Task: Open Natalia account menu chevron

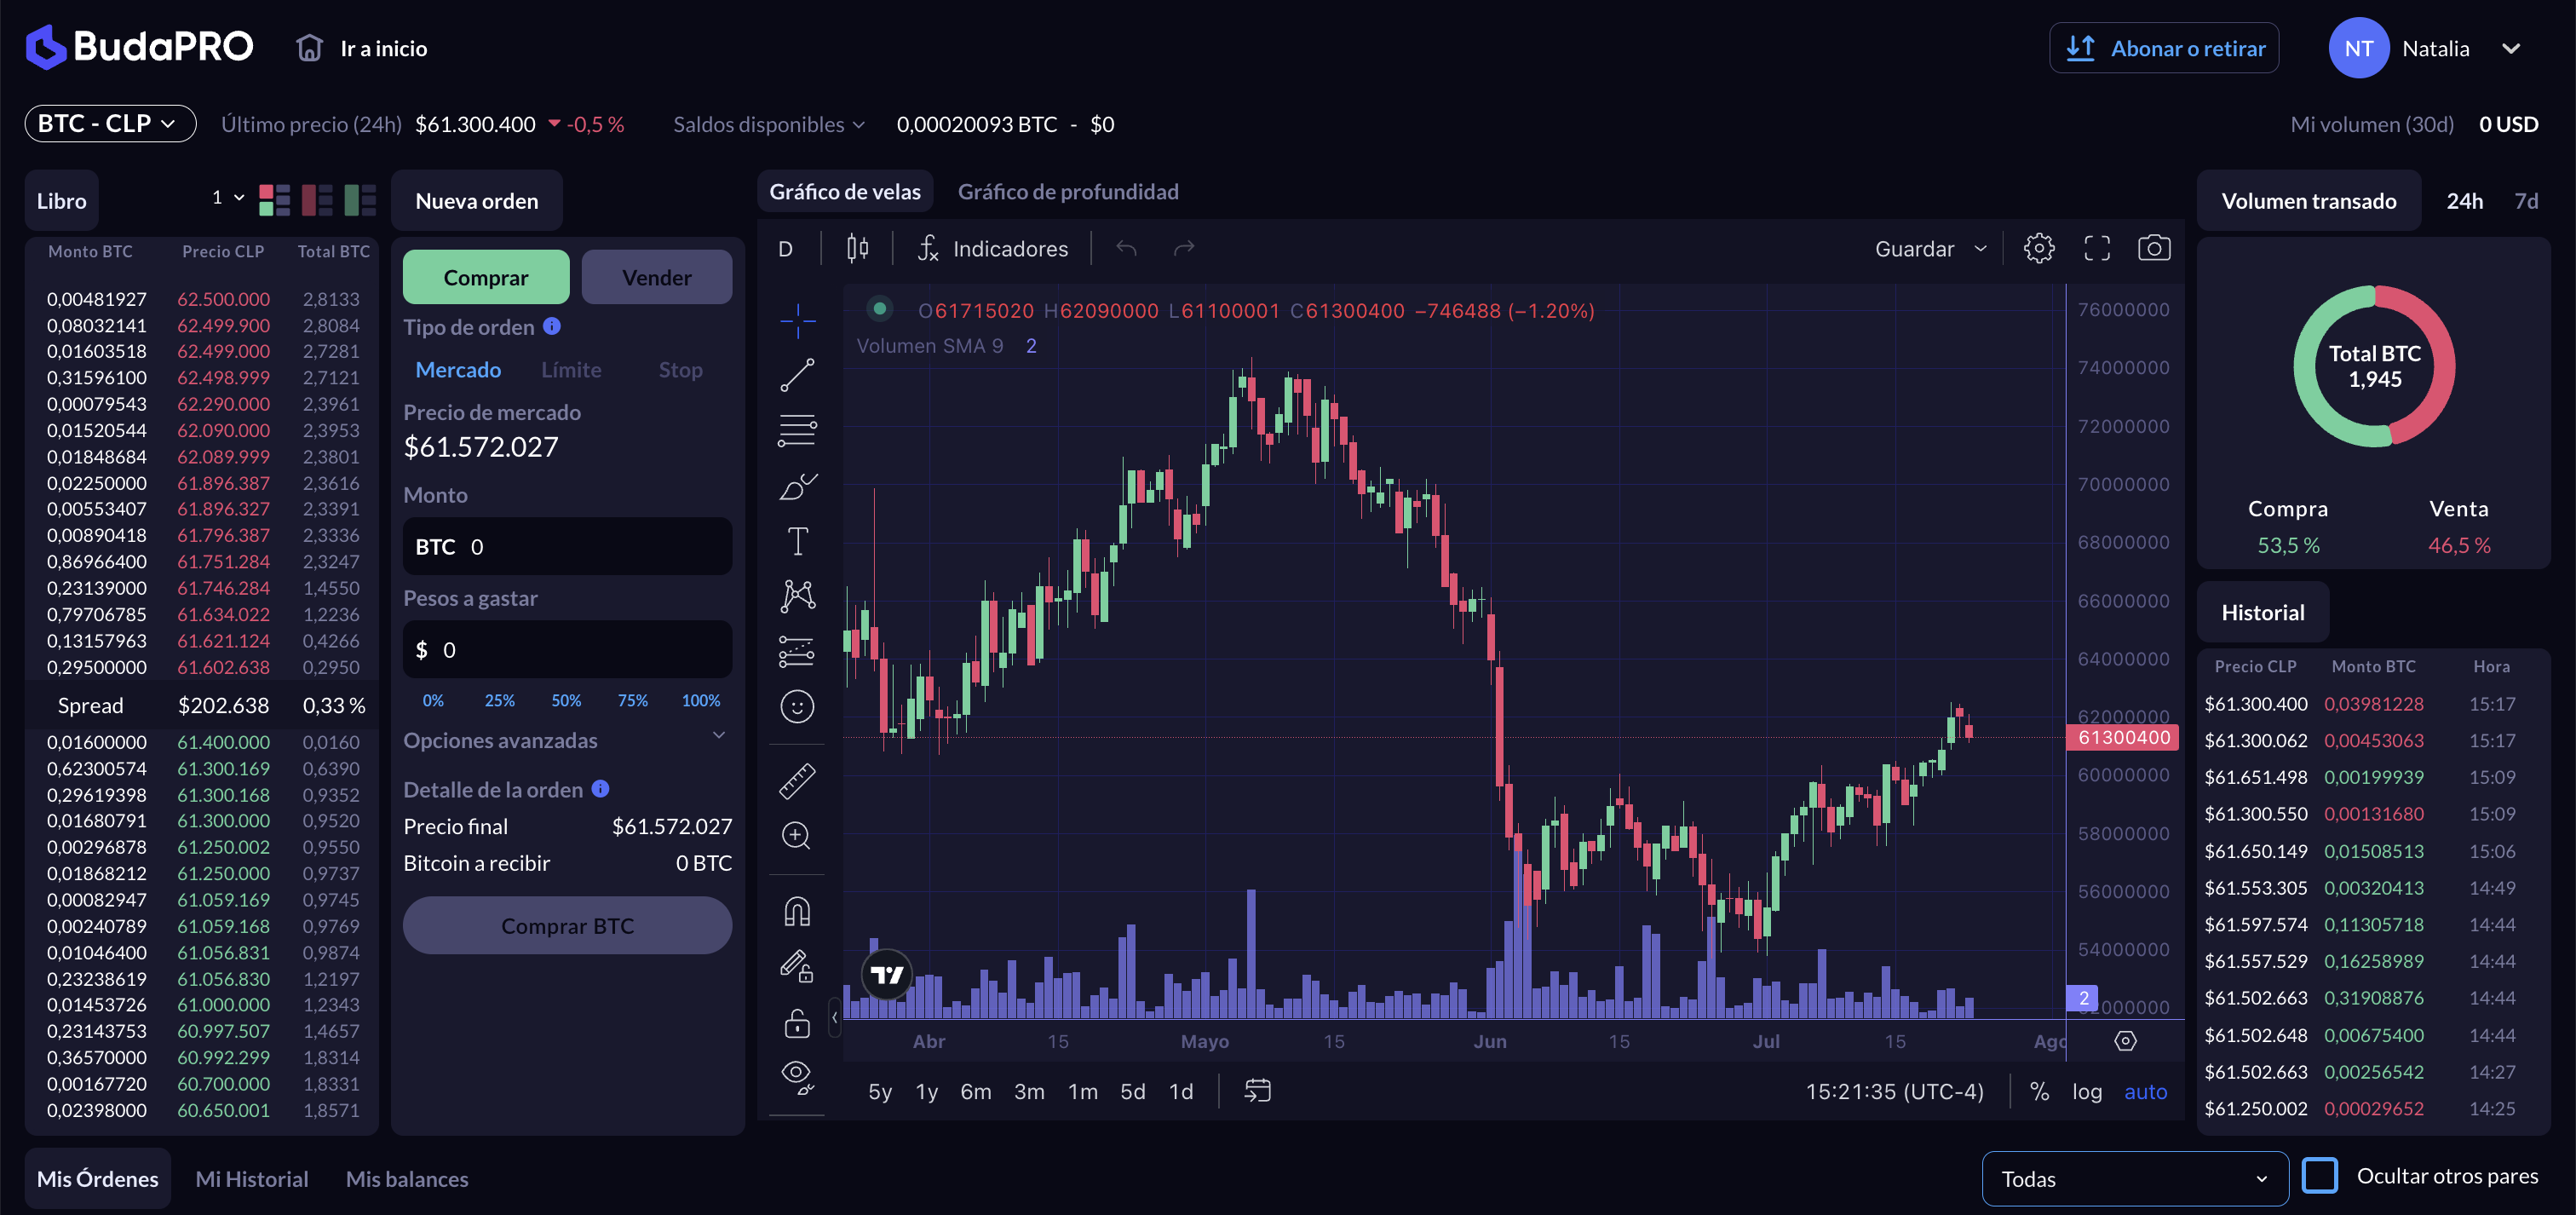Action: [2511, 48]
